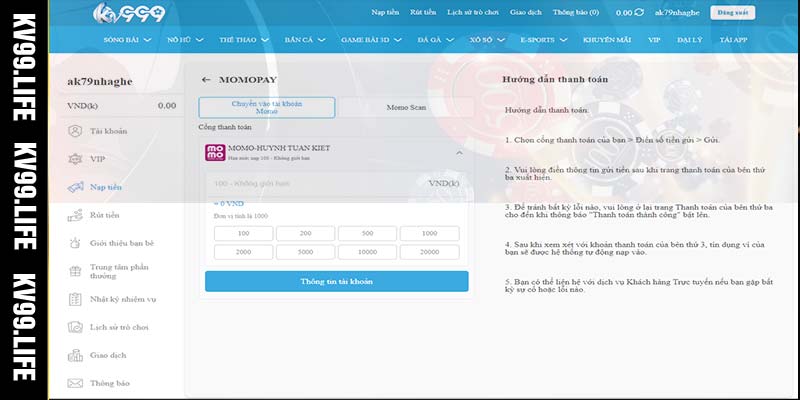This screenshot has width=800, height=400.
Task: Go back using the MOMOPAY arrow
Action: pos(206,79)
